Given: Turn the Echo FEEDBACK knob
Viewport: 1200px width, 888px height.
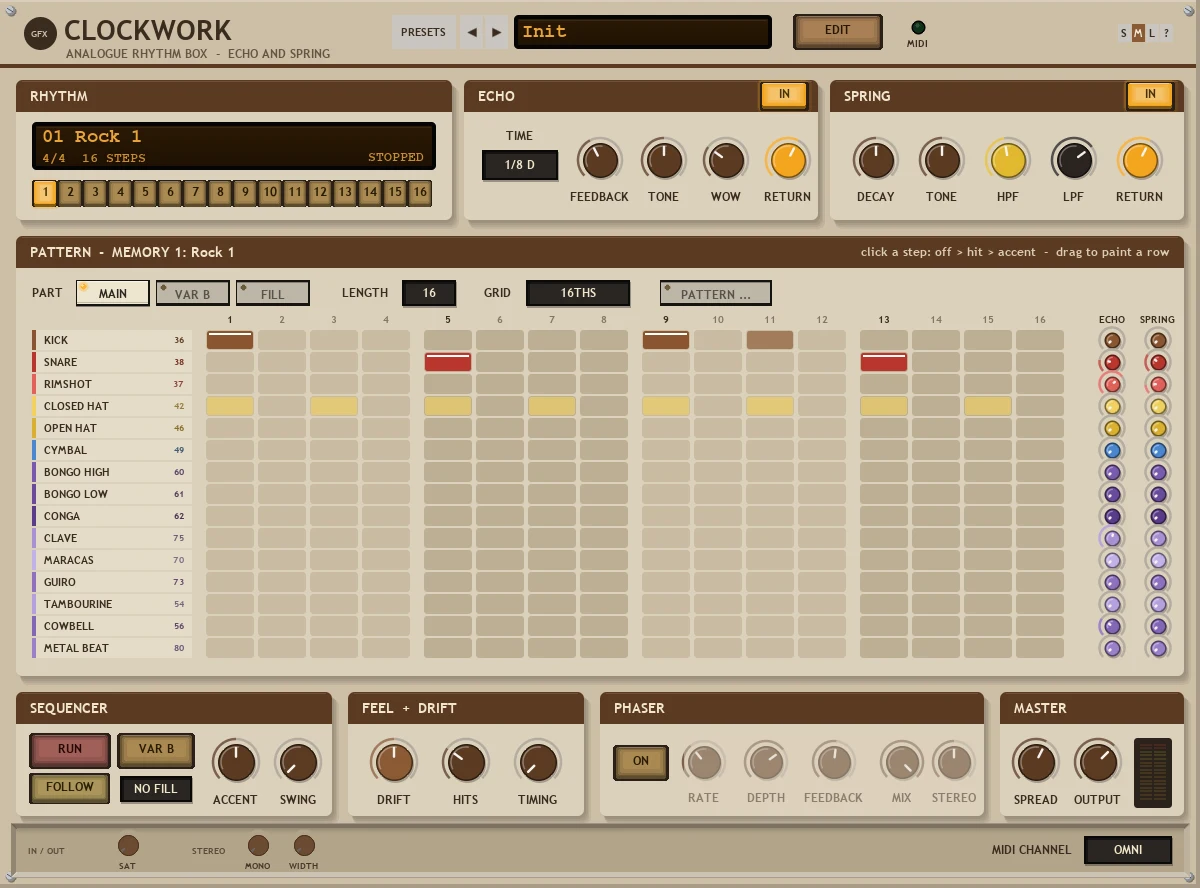Looking at the screenshot, I should pyautogui.click(x=600, y=160).
